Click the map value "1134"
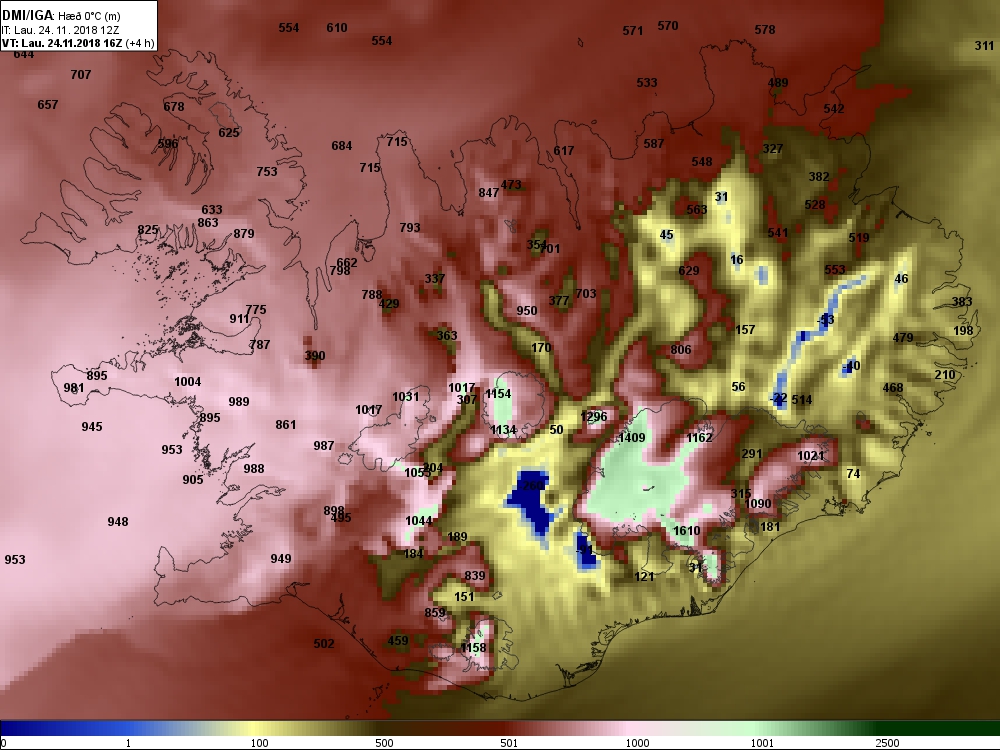This screenshot has width=1000, height=750. point(503,430)
